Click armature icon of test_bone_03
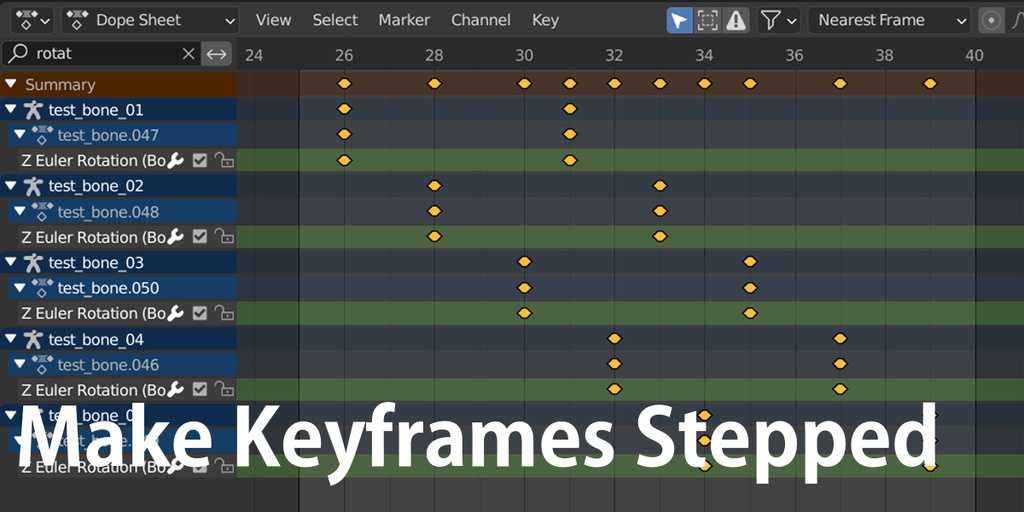This screenshot has width=1024, height=512. (x=33, y=263)
